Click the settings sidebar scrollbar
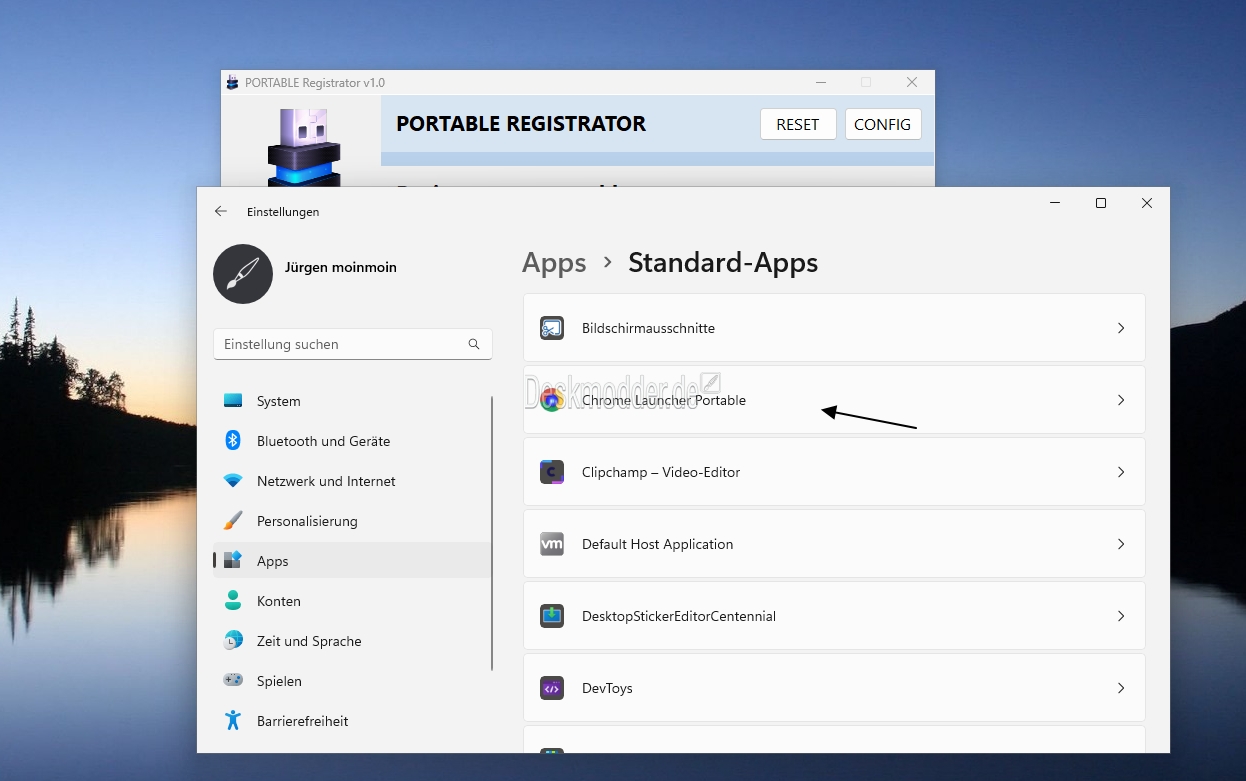 click(492, 533)
